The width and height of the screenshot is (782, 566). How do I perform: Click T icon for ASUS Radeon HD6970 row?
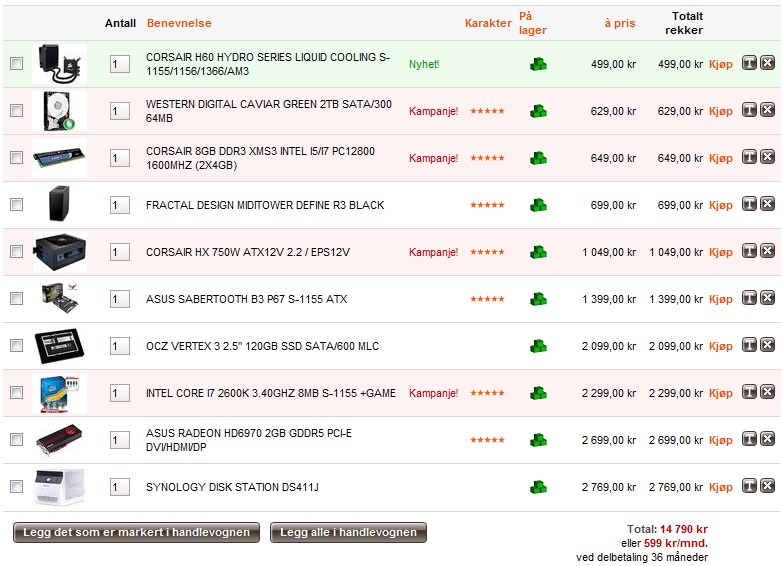(749, 439)
